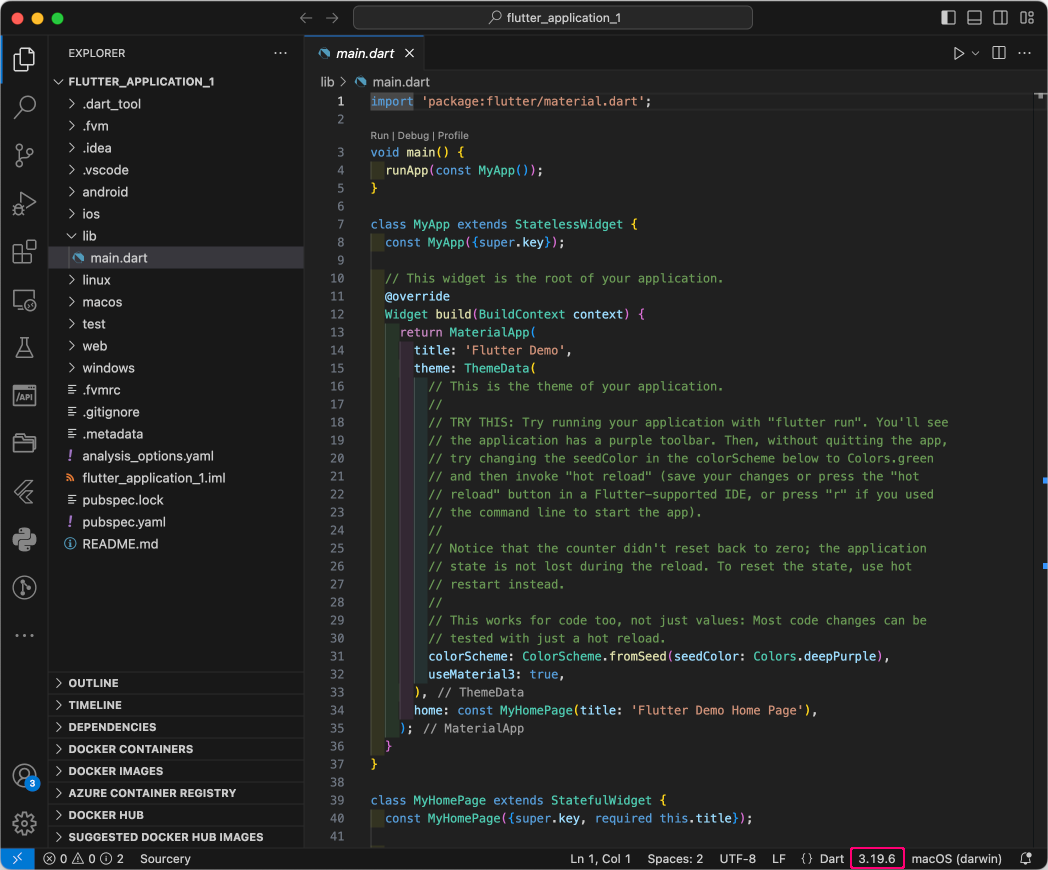This screenshot has width=1048, height=870.
Task: Click the command center search box
Action: point(553,18)
